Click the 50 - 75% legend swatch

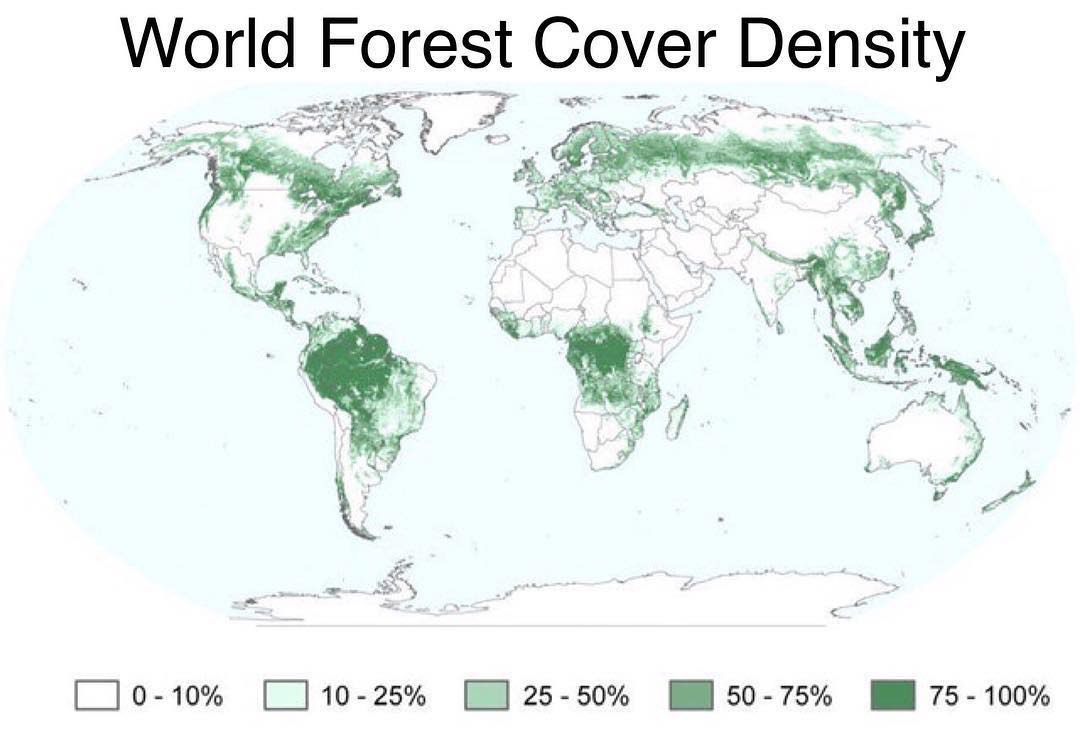(x=692, y=695)
